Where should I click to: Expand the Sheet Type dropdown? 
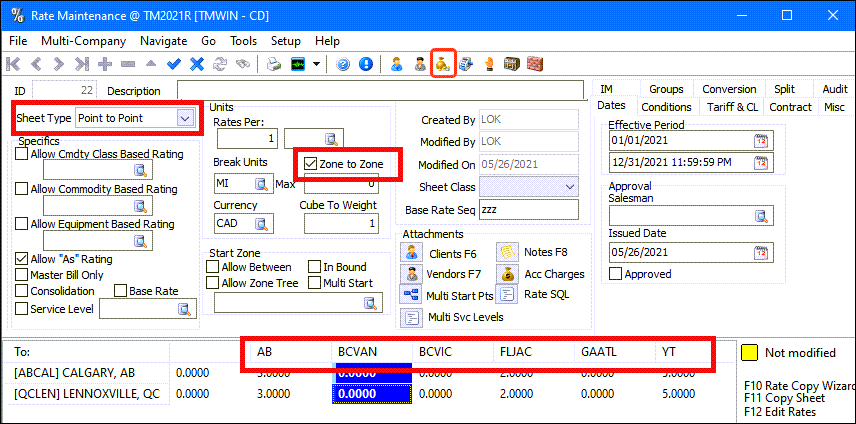tap(183, 118)
